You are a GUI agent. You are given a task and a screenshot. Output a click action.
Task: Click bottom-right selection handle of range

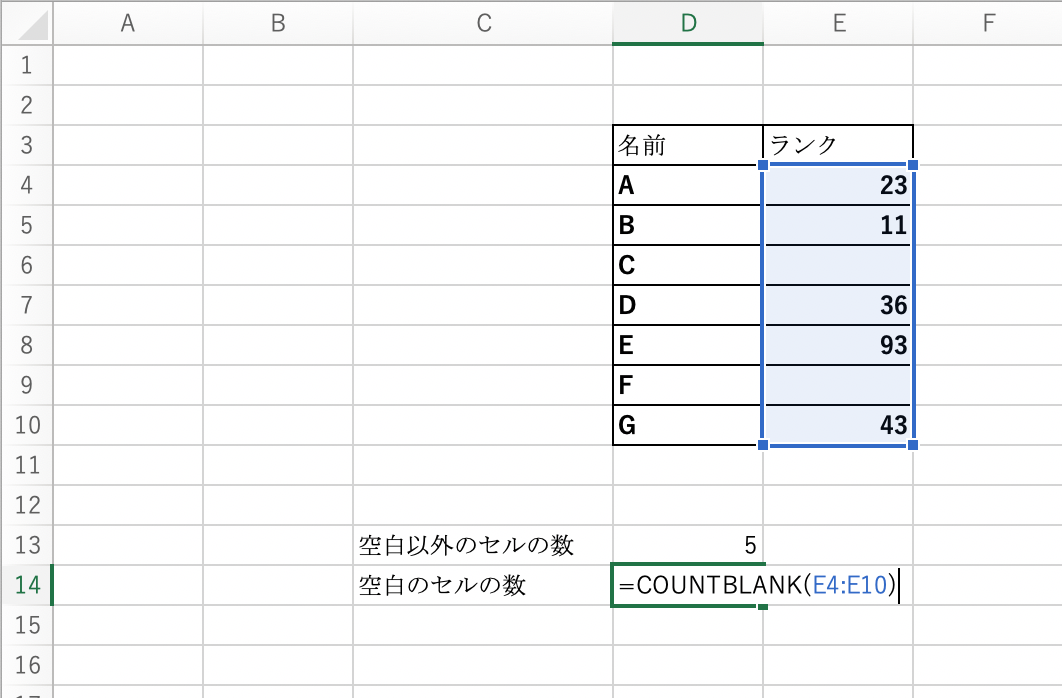tap(913, 445)
